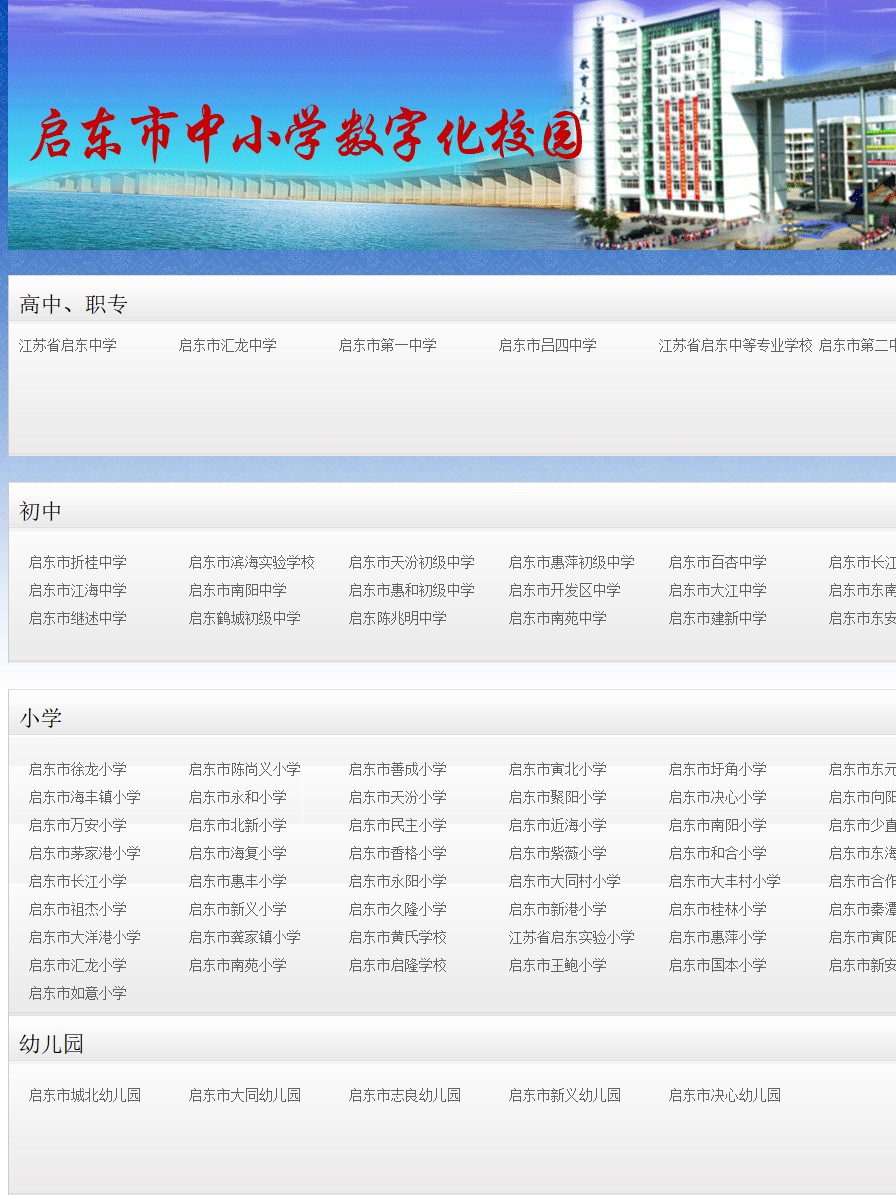Open 启东市滨海实验学校 link

click(x=252, y=562)
